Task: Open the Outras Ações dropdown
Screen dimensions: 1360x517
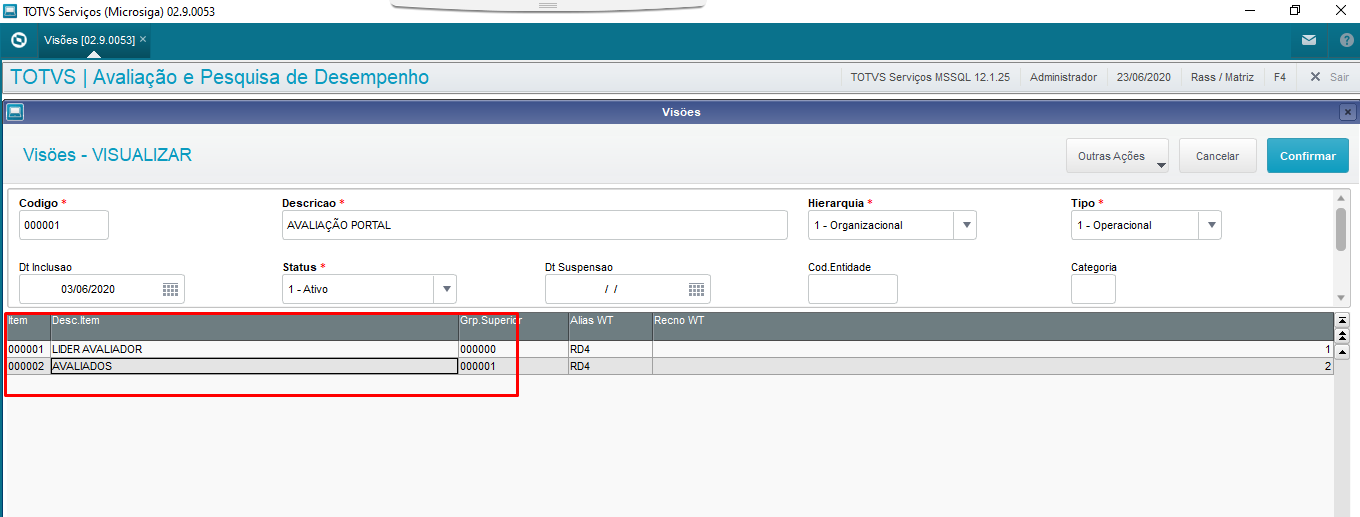Action: (1118, 156)
